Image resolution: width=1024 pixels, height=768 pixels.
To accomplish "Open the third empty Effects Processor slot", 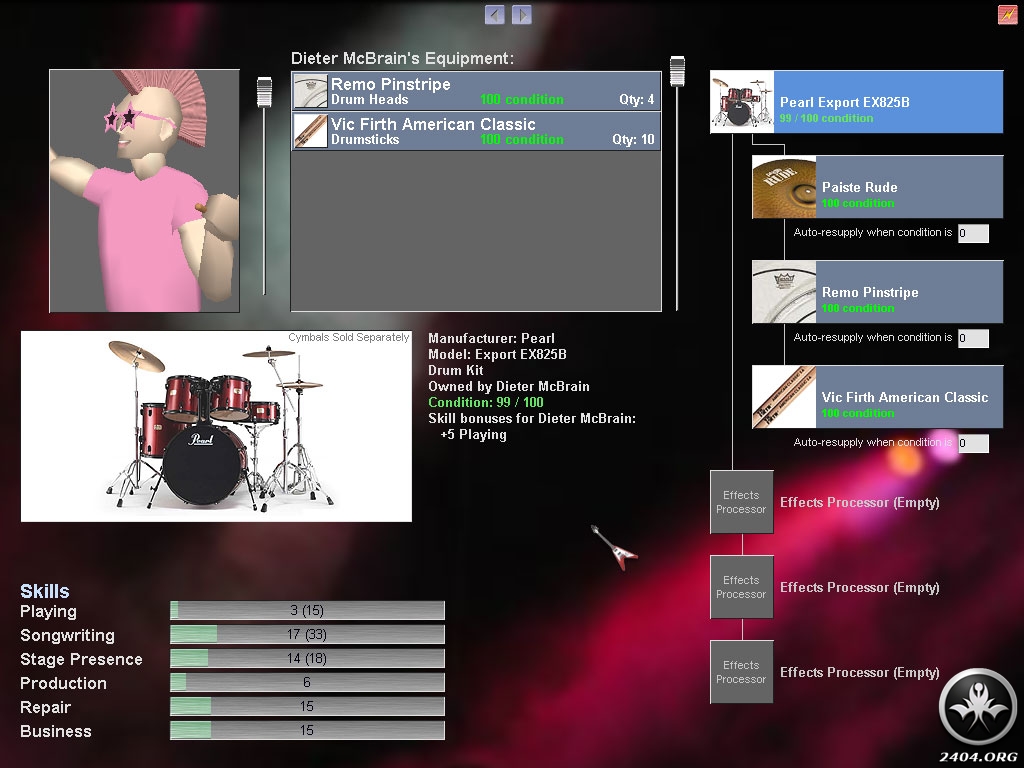I will pyautogui.click(x=741, y=672).
